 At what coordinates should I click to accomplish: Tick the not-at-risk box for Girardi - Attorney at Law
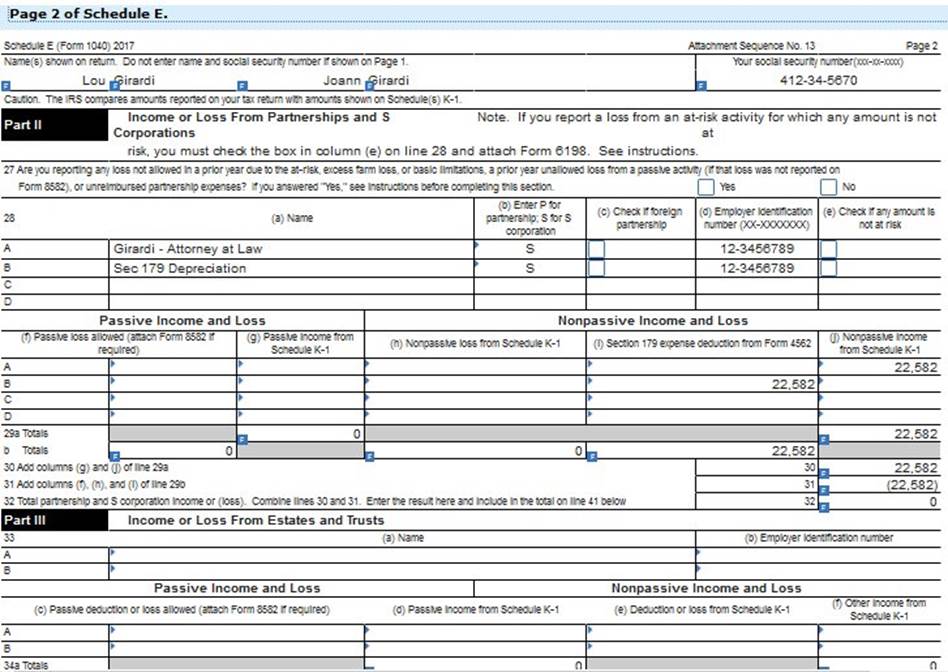coord(828,249)
